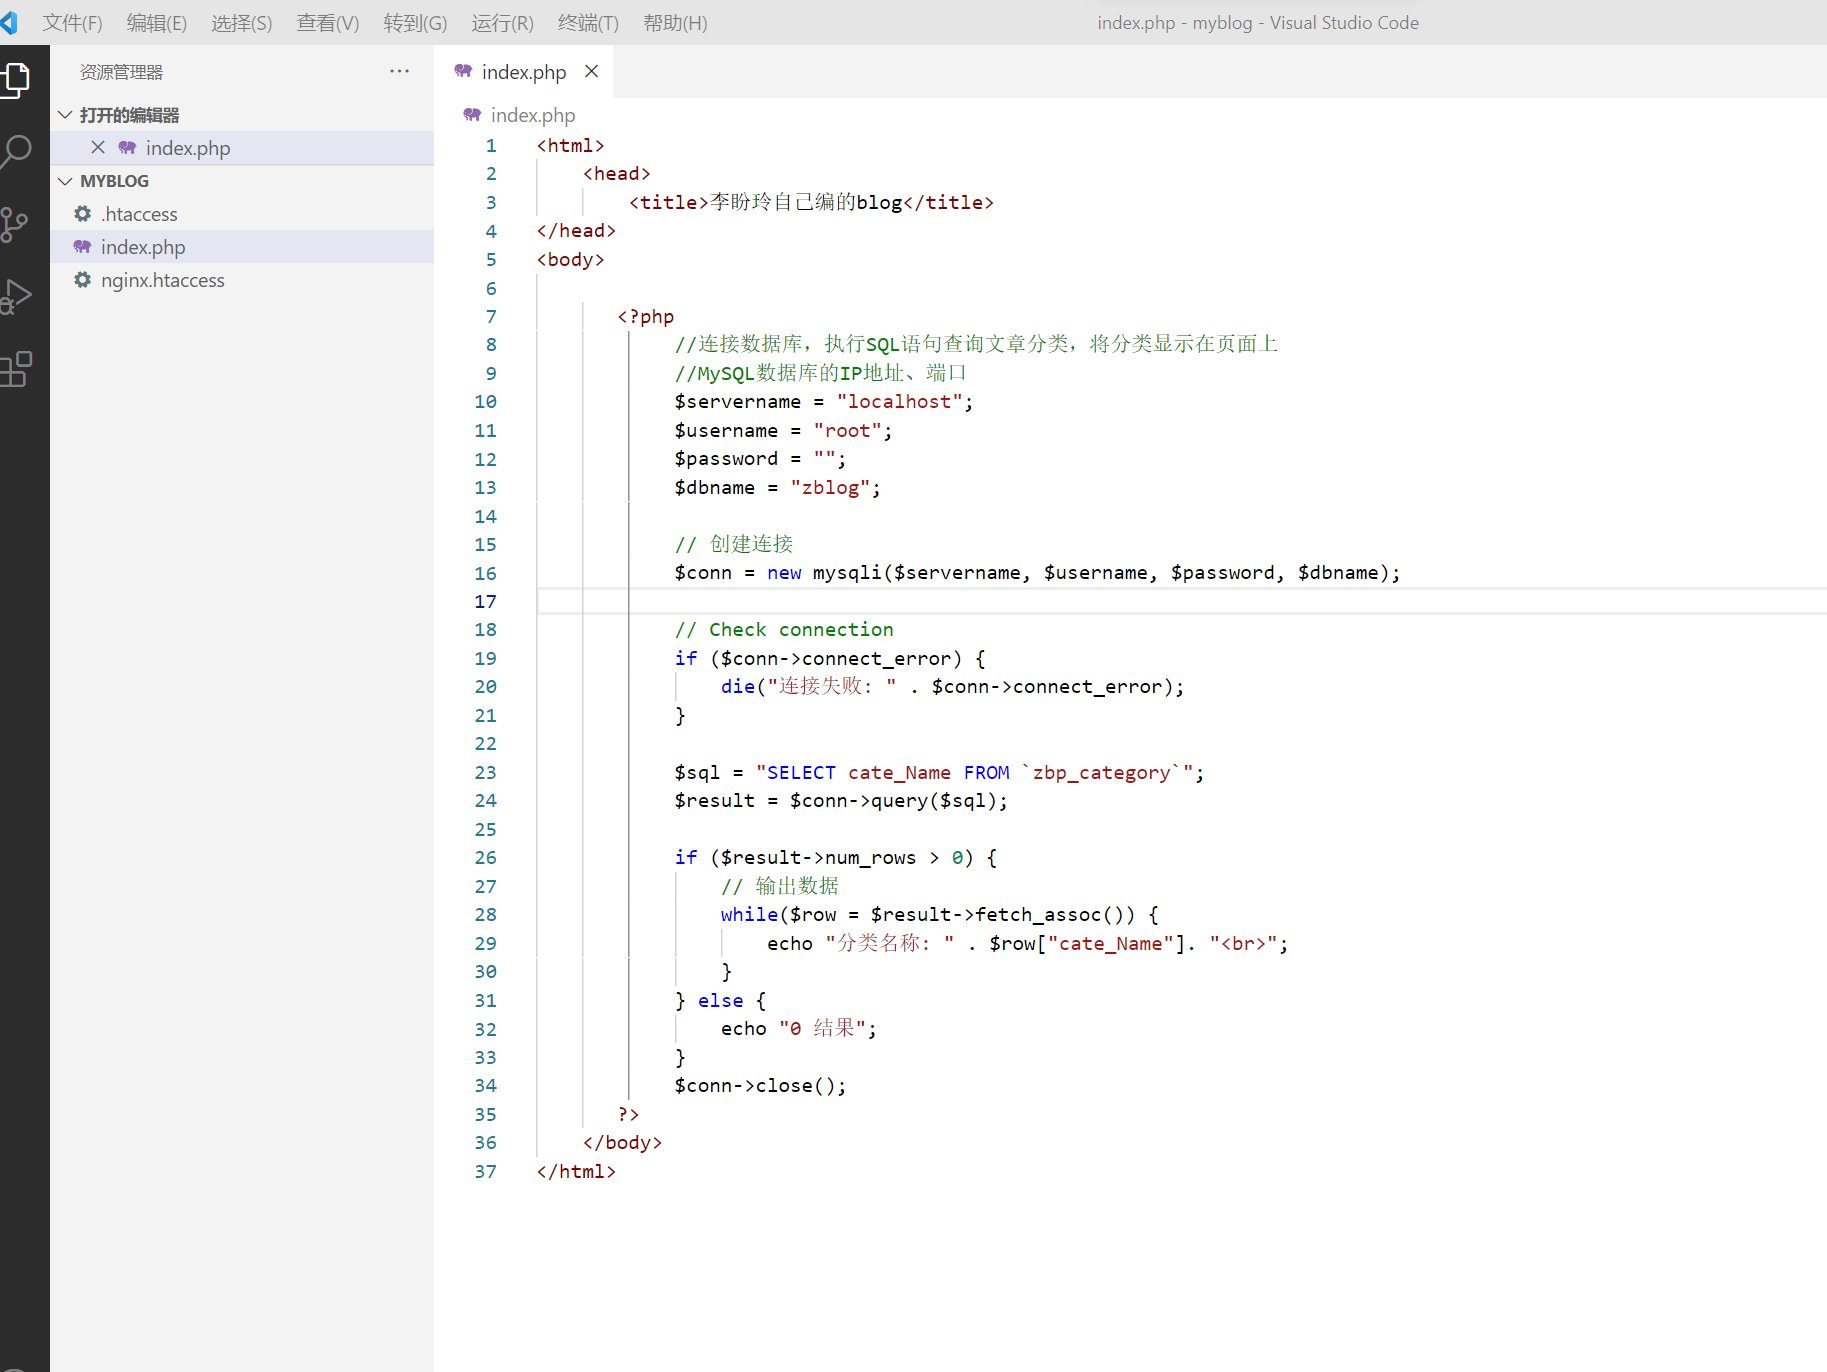Image resolution: width=1827 pixels, height=1372 pixels.
Task: Select the index.php editor tab
Action: pyautogui.click(x=524, y=71)
